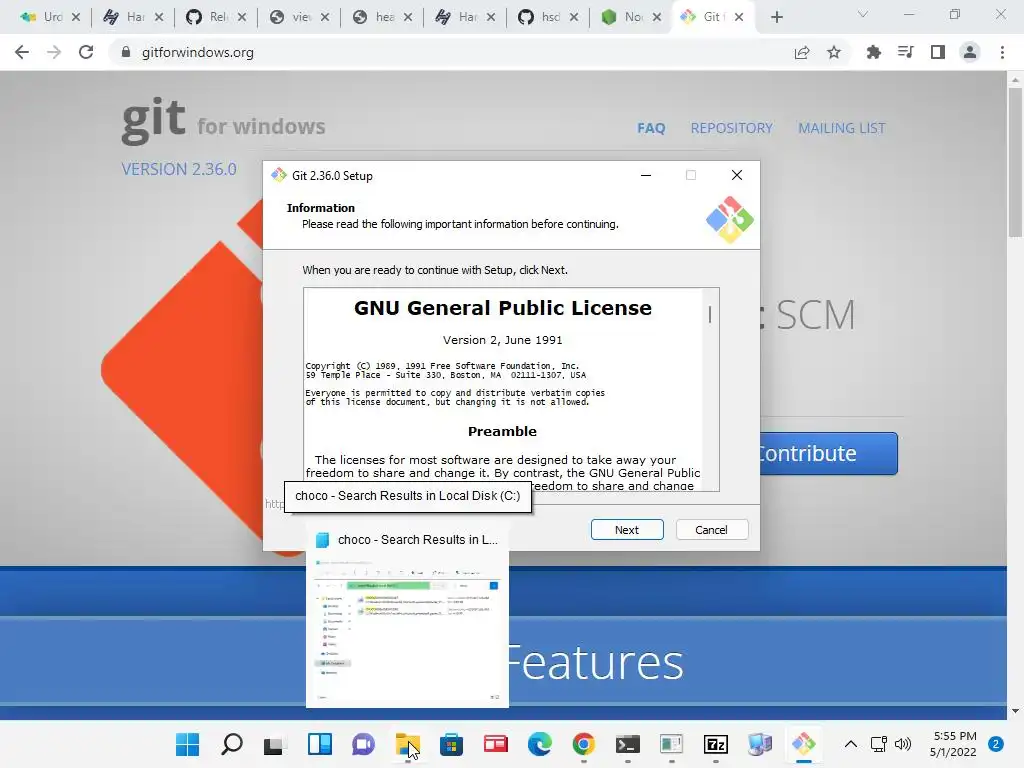1024x768 pixels.
Task: Open Chat on the taskbar
Action: 363,744
